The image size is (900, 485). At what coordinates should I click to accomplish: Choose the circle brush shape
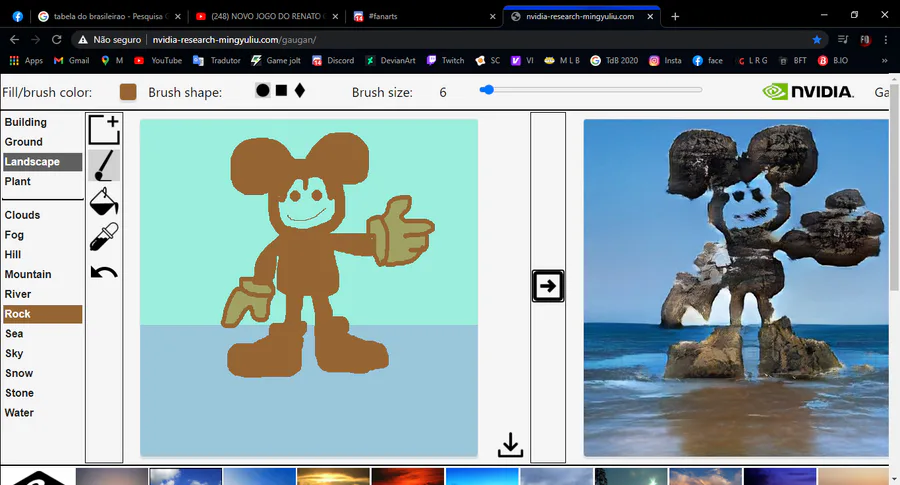pos(263,90)
